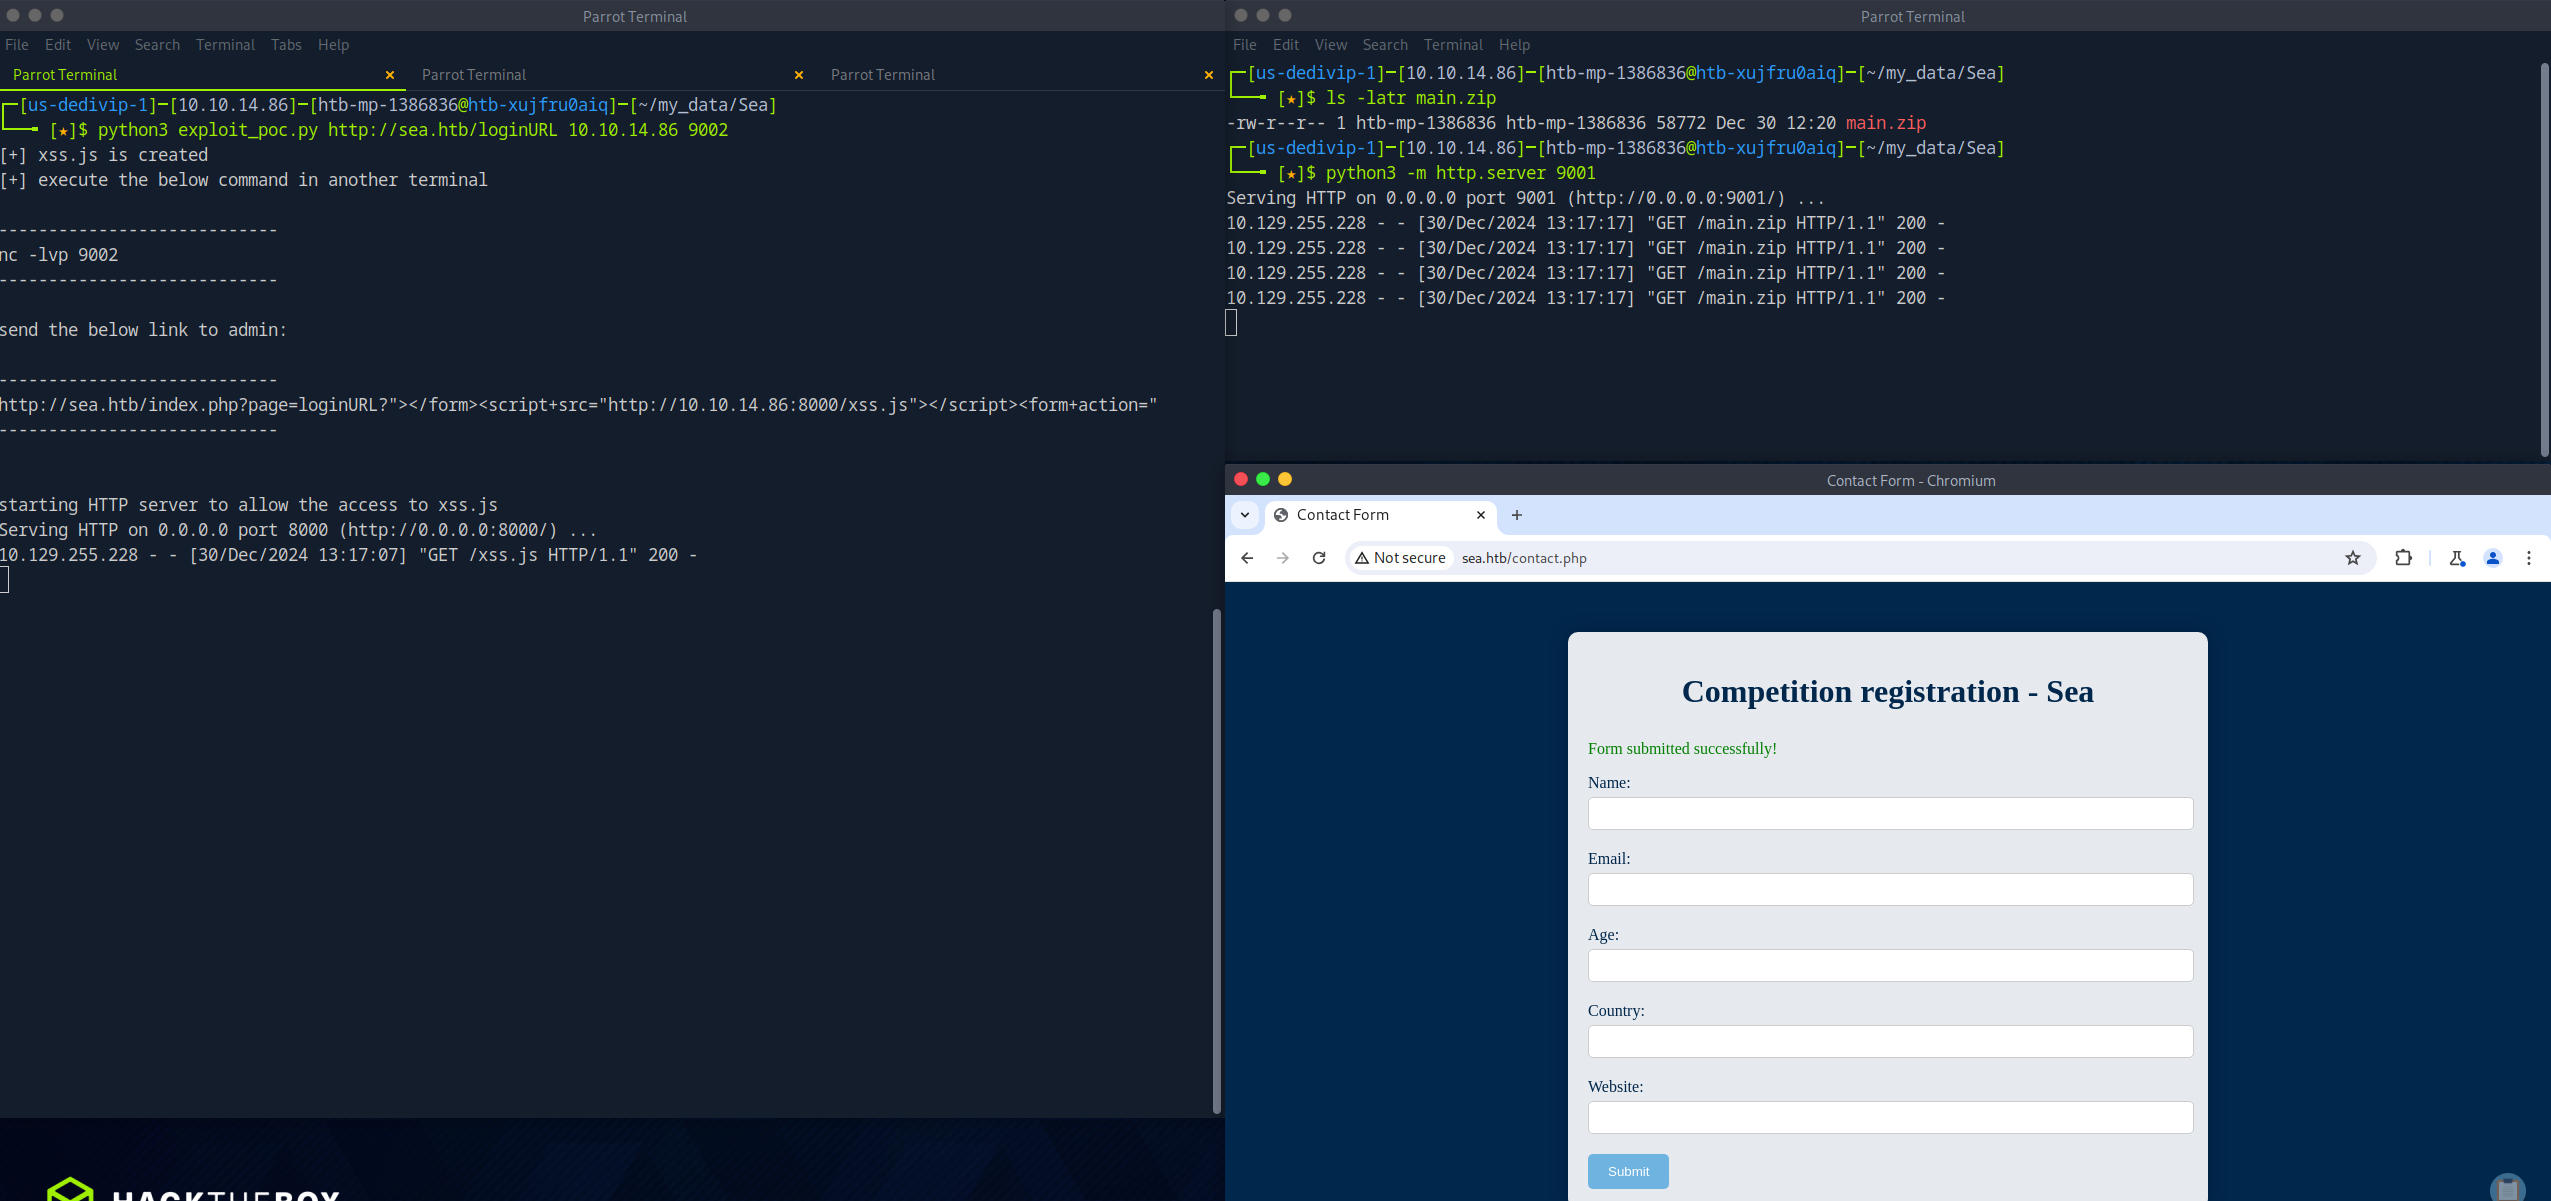Click the Name input field
Image resolution: width=2551 pixels, height=1201 pixels.
coord(1890,813)
